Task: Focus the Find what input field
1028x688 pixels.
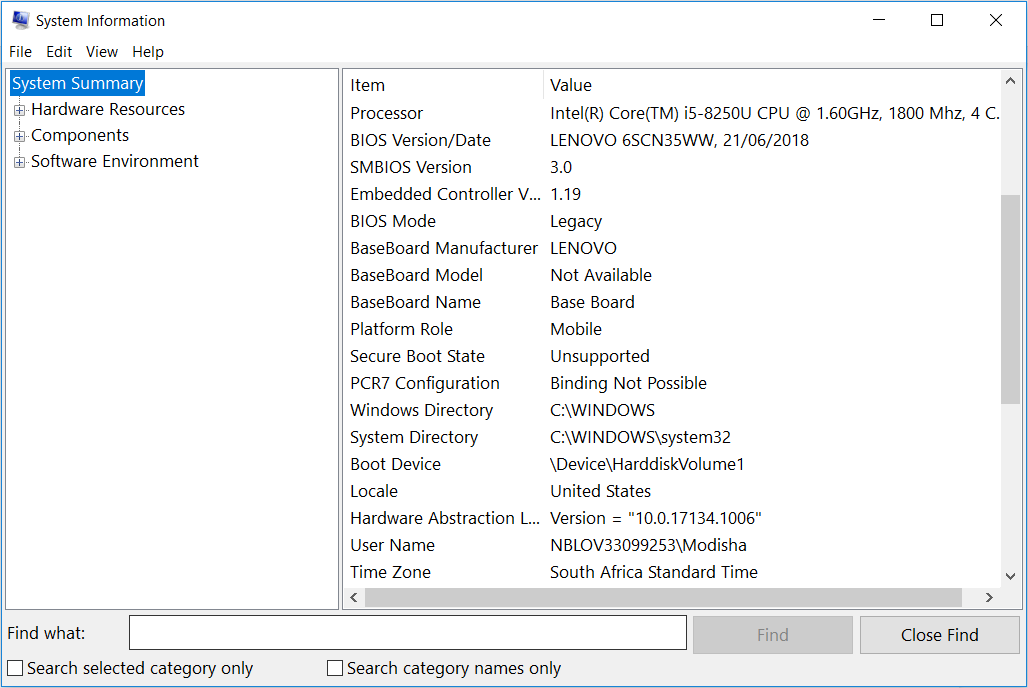Action: click(x=407, y=633)
